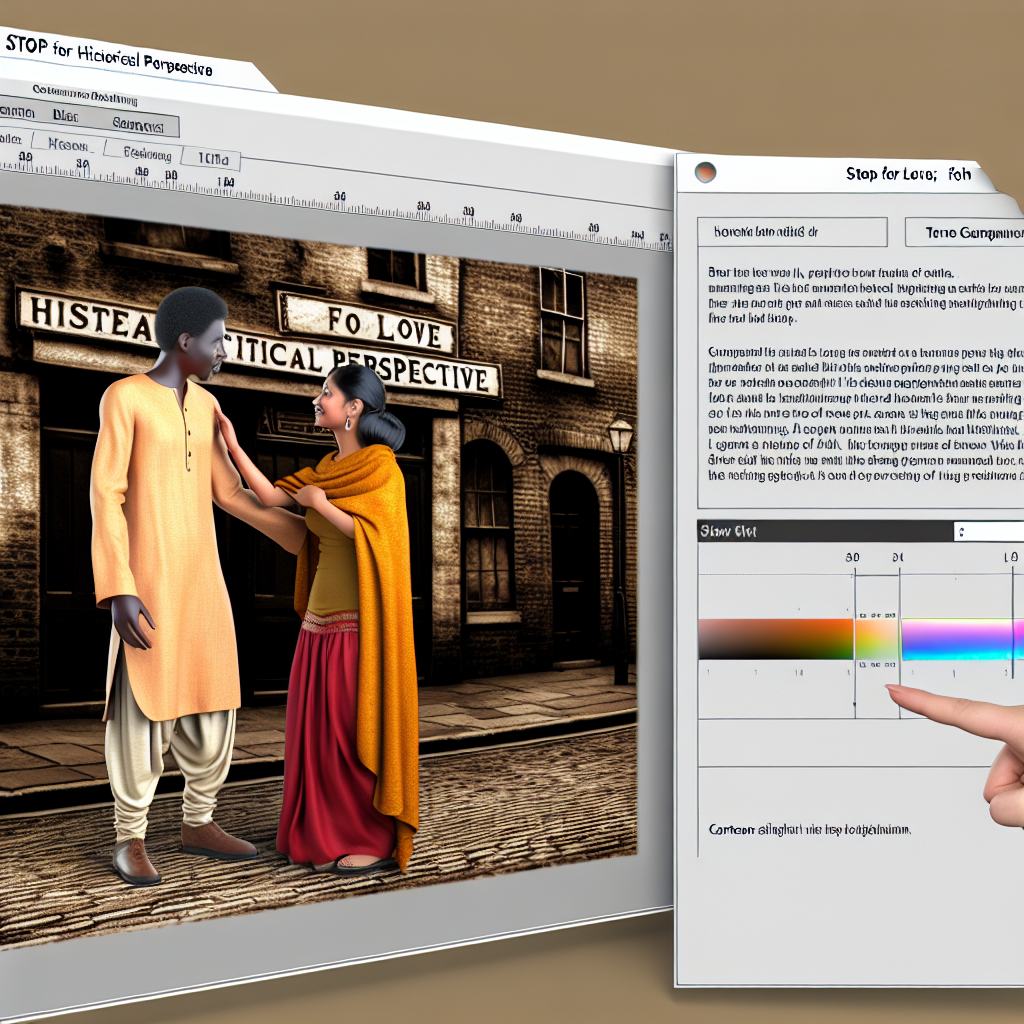
Task: Open the 'Senaral' menu item
Action: (x=136, y=124)
